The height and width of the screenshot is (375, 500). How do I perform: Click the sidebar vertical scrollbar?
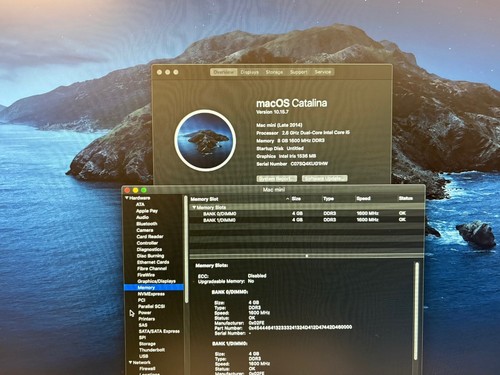[186, 250]
